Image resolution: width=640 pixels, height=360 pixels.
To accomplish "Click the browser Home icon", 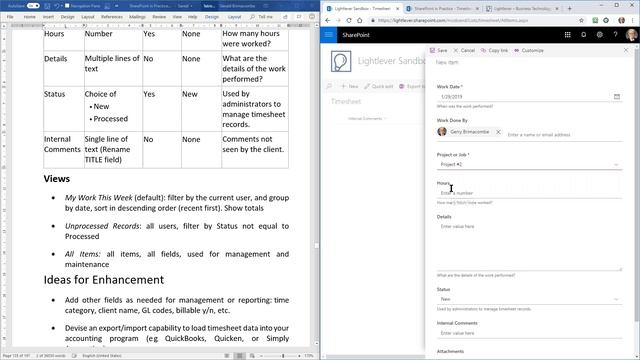I will point(360,20).
